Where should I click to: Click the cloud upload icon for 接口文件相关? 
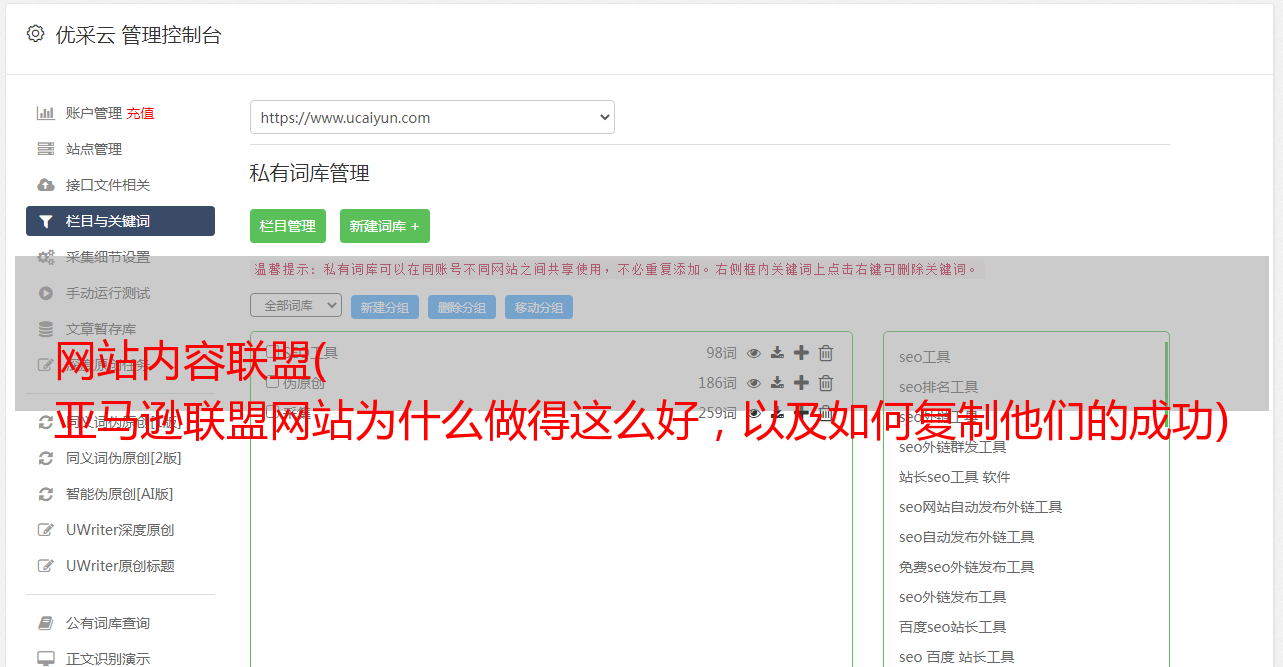click(45, 185)
